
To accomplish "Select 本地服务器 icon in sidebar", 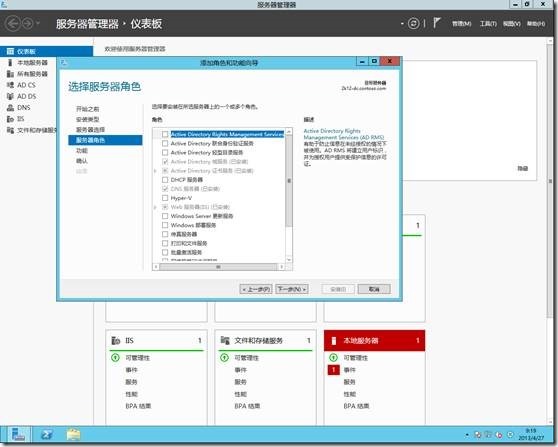I will [10, 63].
